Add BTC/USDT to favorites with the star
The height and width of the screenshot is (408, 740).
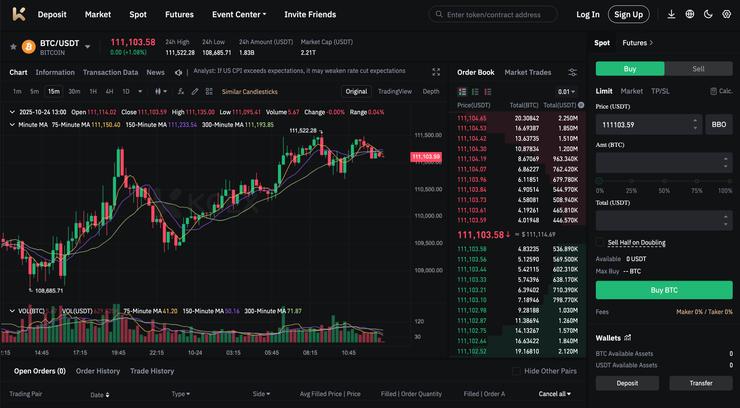13,47
